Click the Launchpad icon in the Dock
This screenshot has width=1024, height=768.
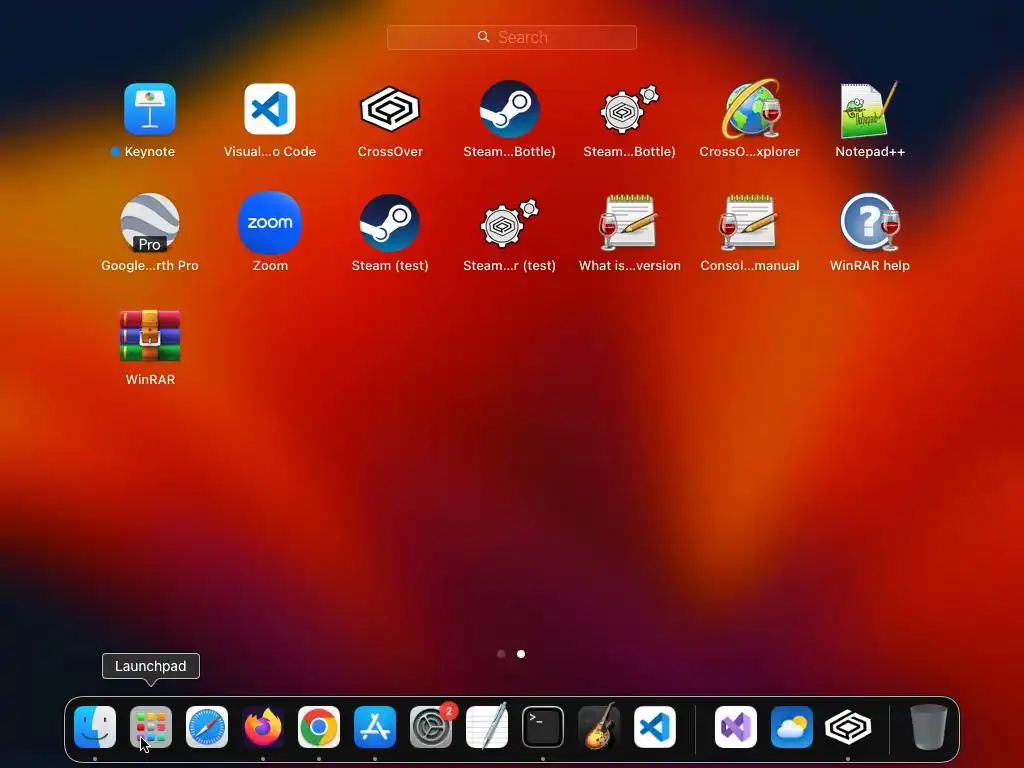pyautogui.click(x=151, y=727)
